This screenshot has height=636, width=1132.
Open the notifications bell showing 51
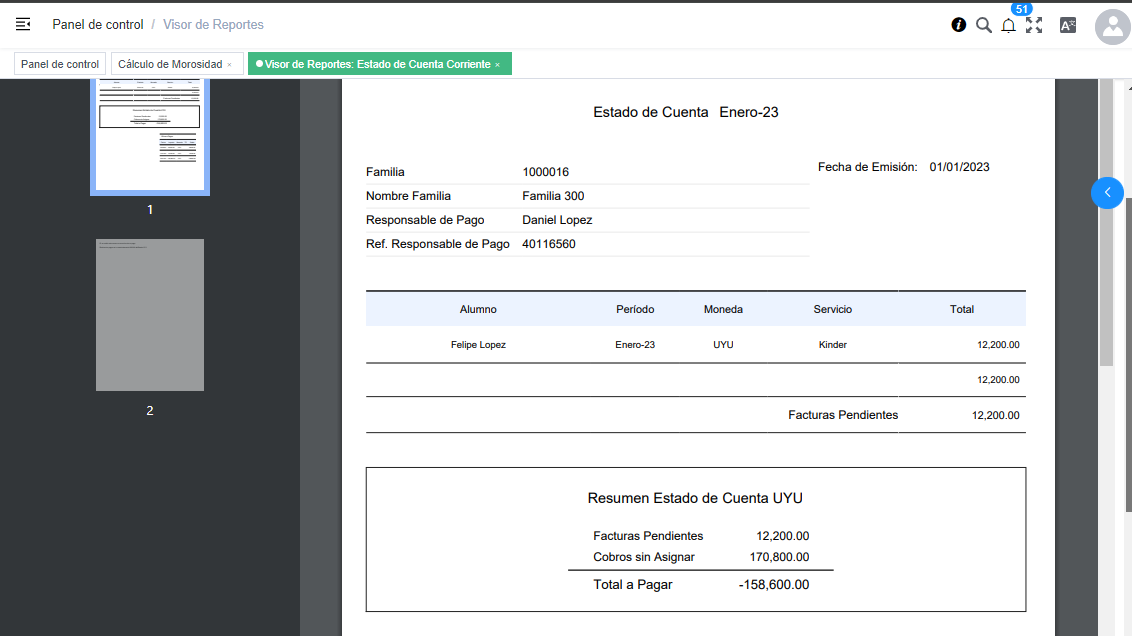[x=1008, y=25]
